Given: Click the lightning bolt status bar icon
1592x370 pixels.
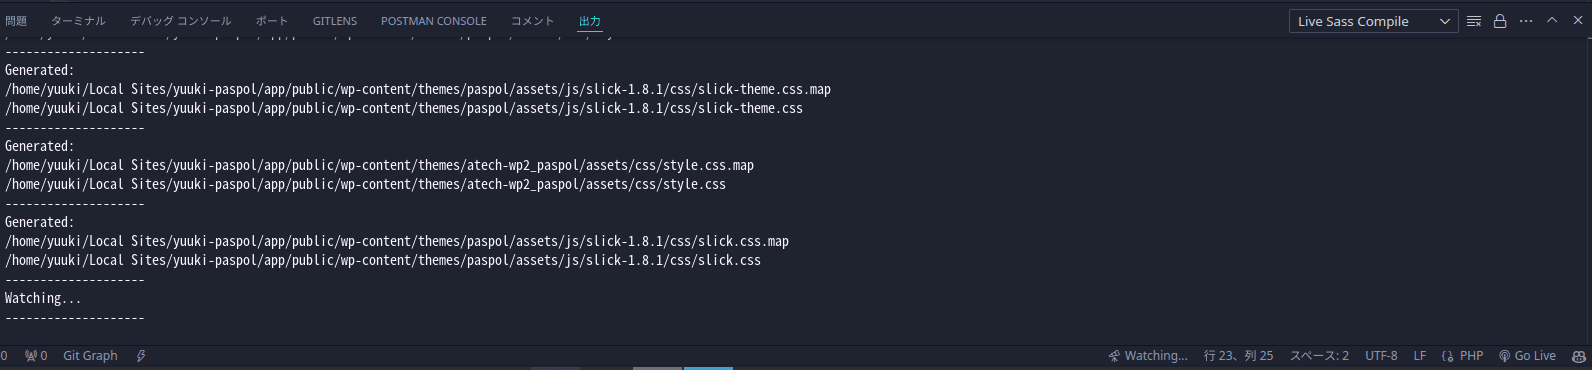Looking at the screenshot, I should click(x=141, y=356).
